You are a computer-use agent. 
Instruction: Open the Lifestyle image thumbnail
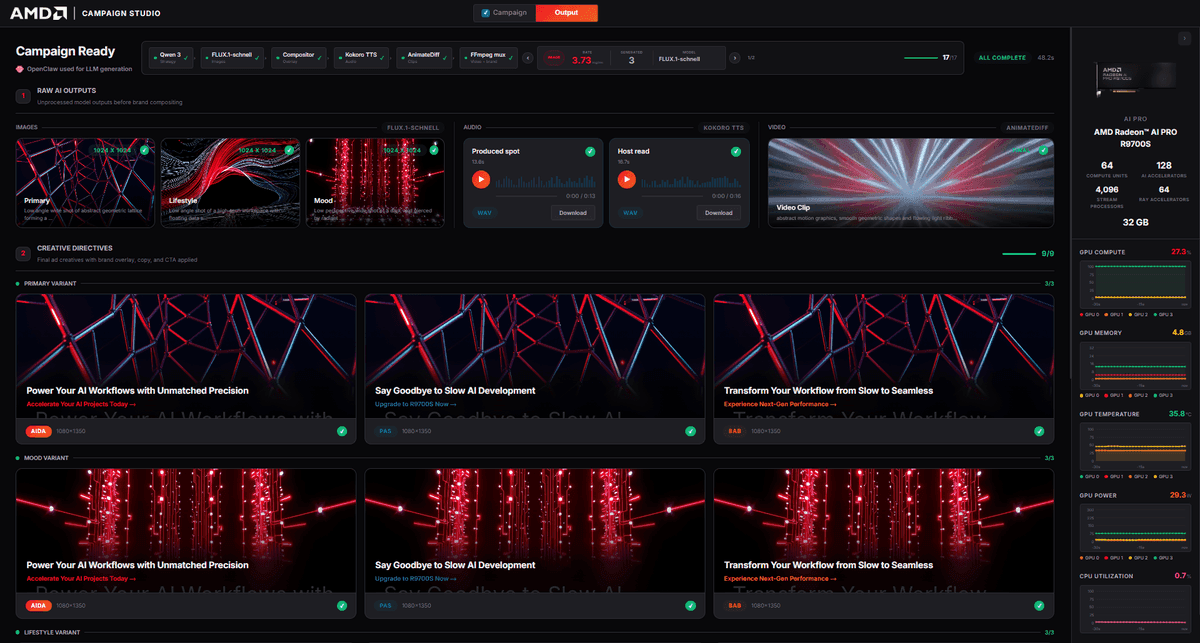pyautogui.click(x=230, y=183)
